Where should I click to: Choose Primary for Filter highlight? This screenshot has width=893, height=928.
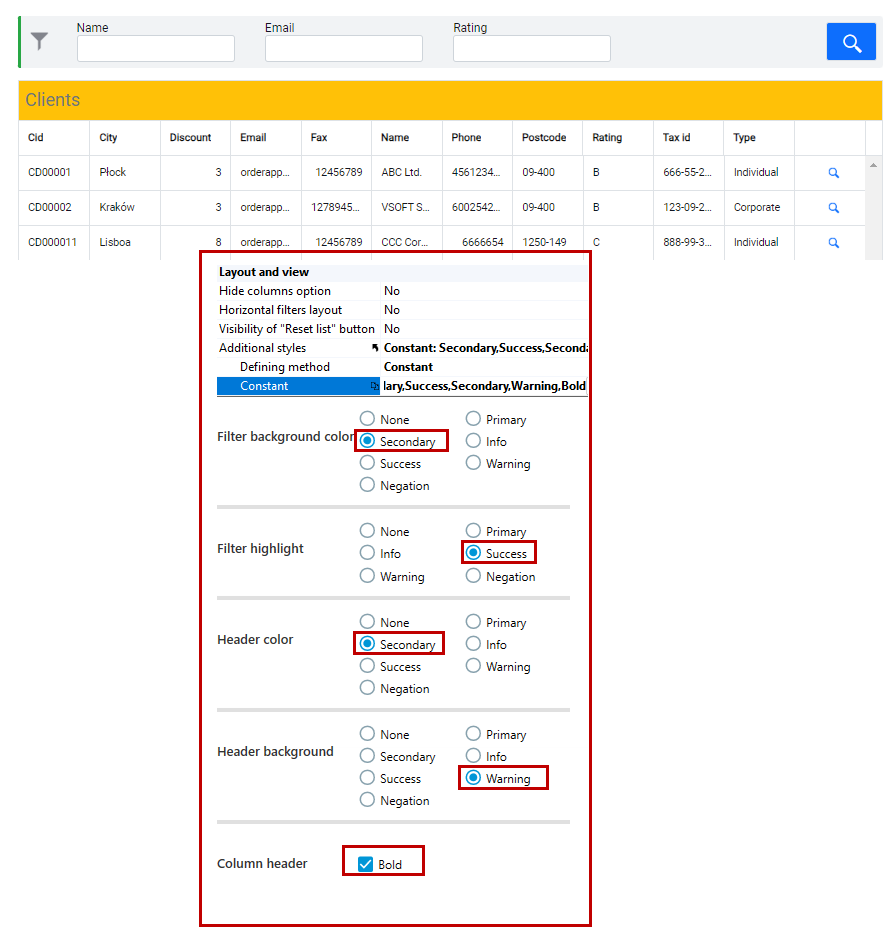click(473, 531)
